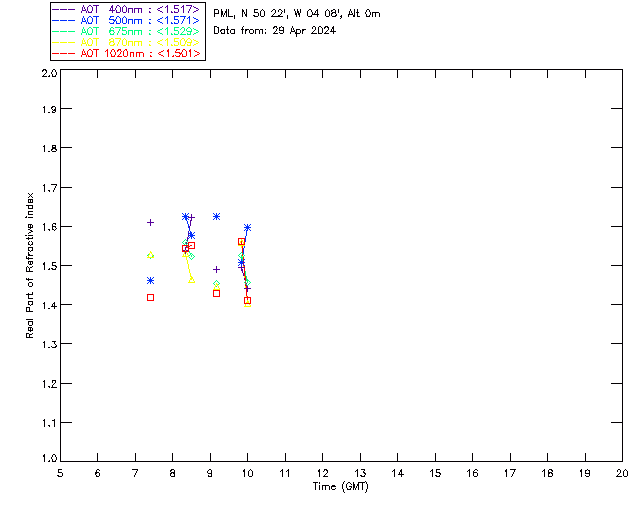
Task: Click the red dashed line sample in legend
Action: pos(64,53)
